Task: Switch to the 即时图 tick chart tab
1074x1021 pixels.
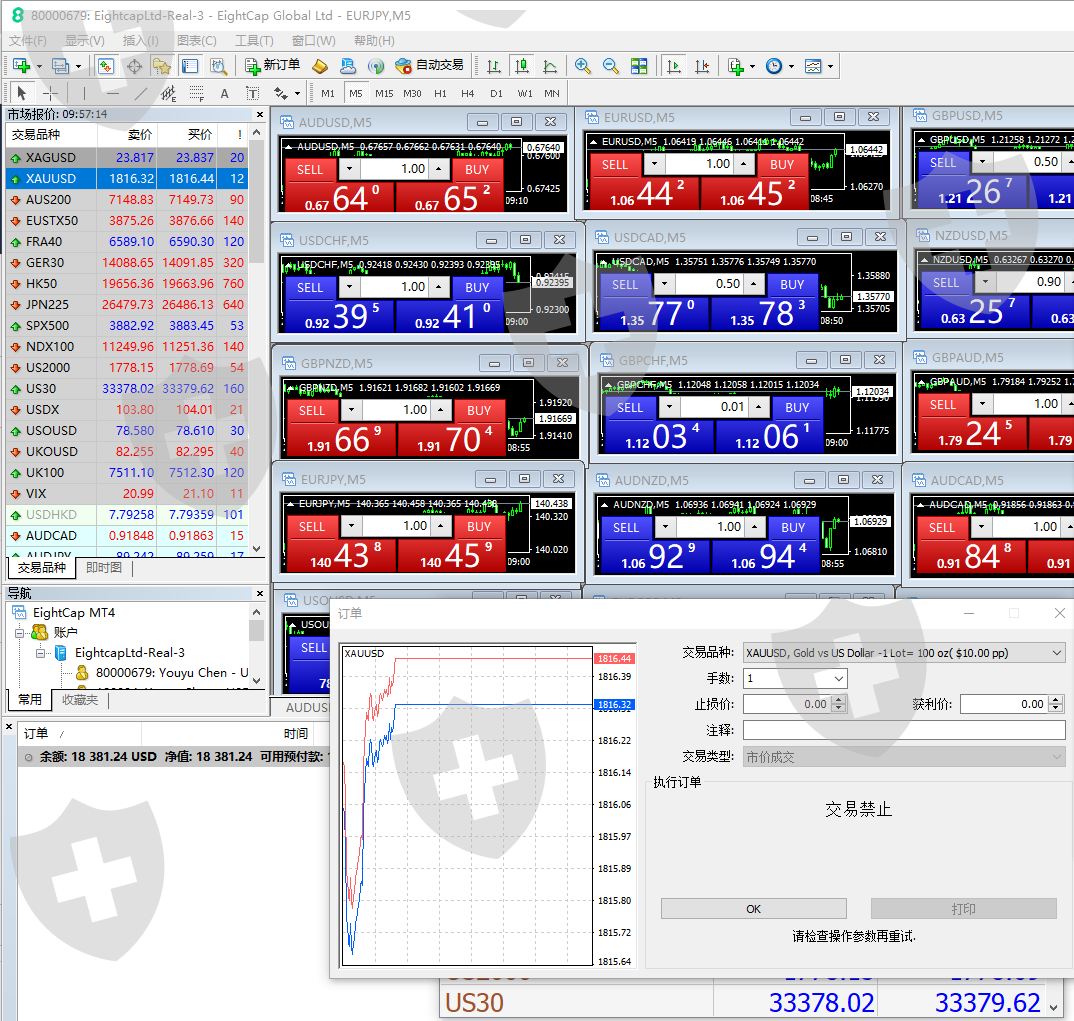Action: [104, 568]
